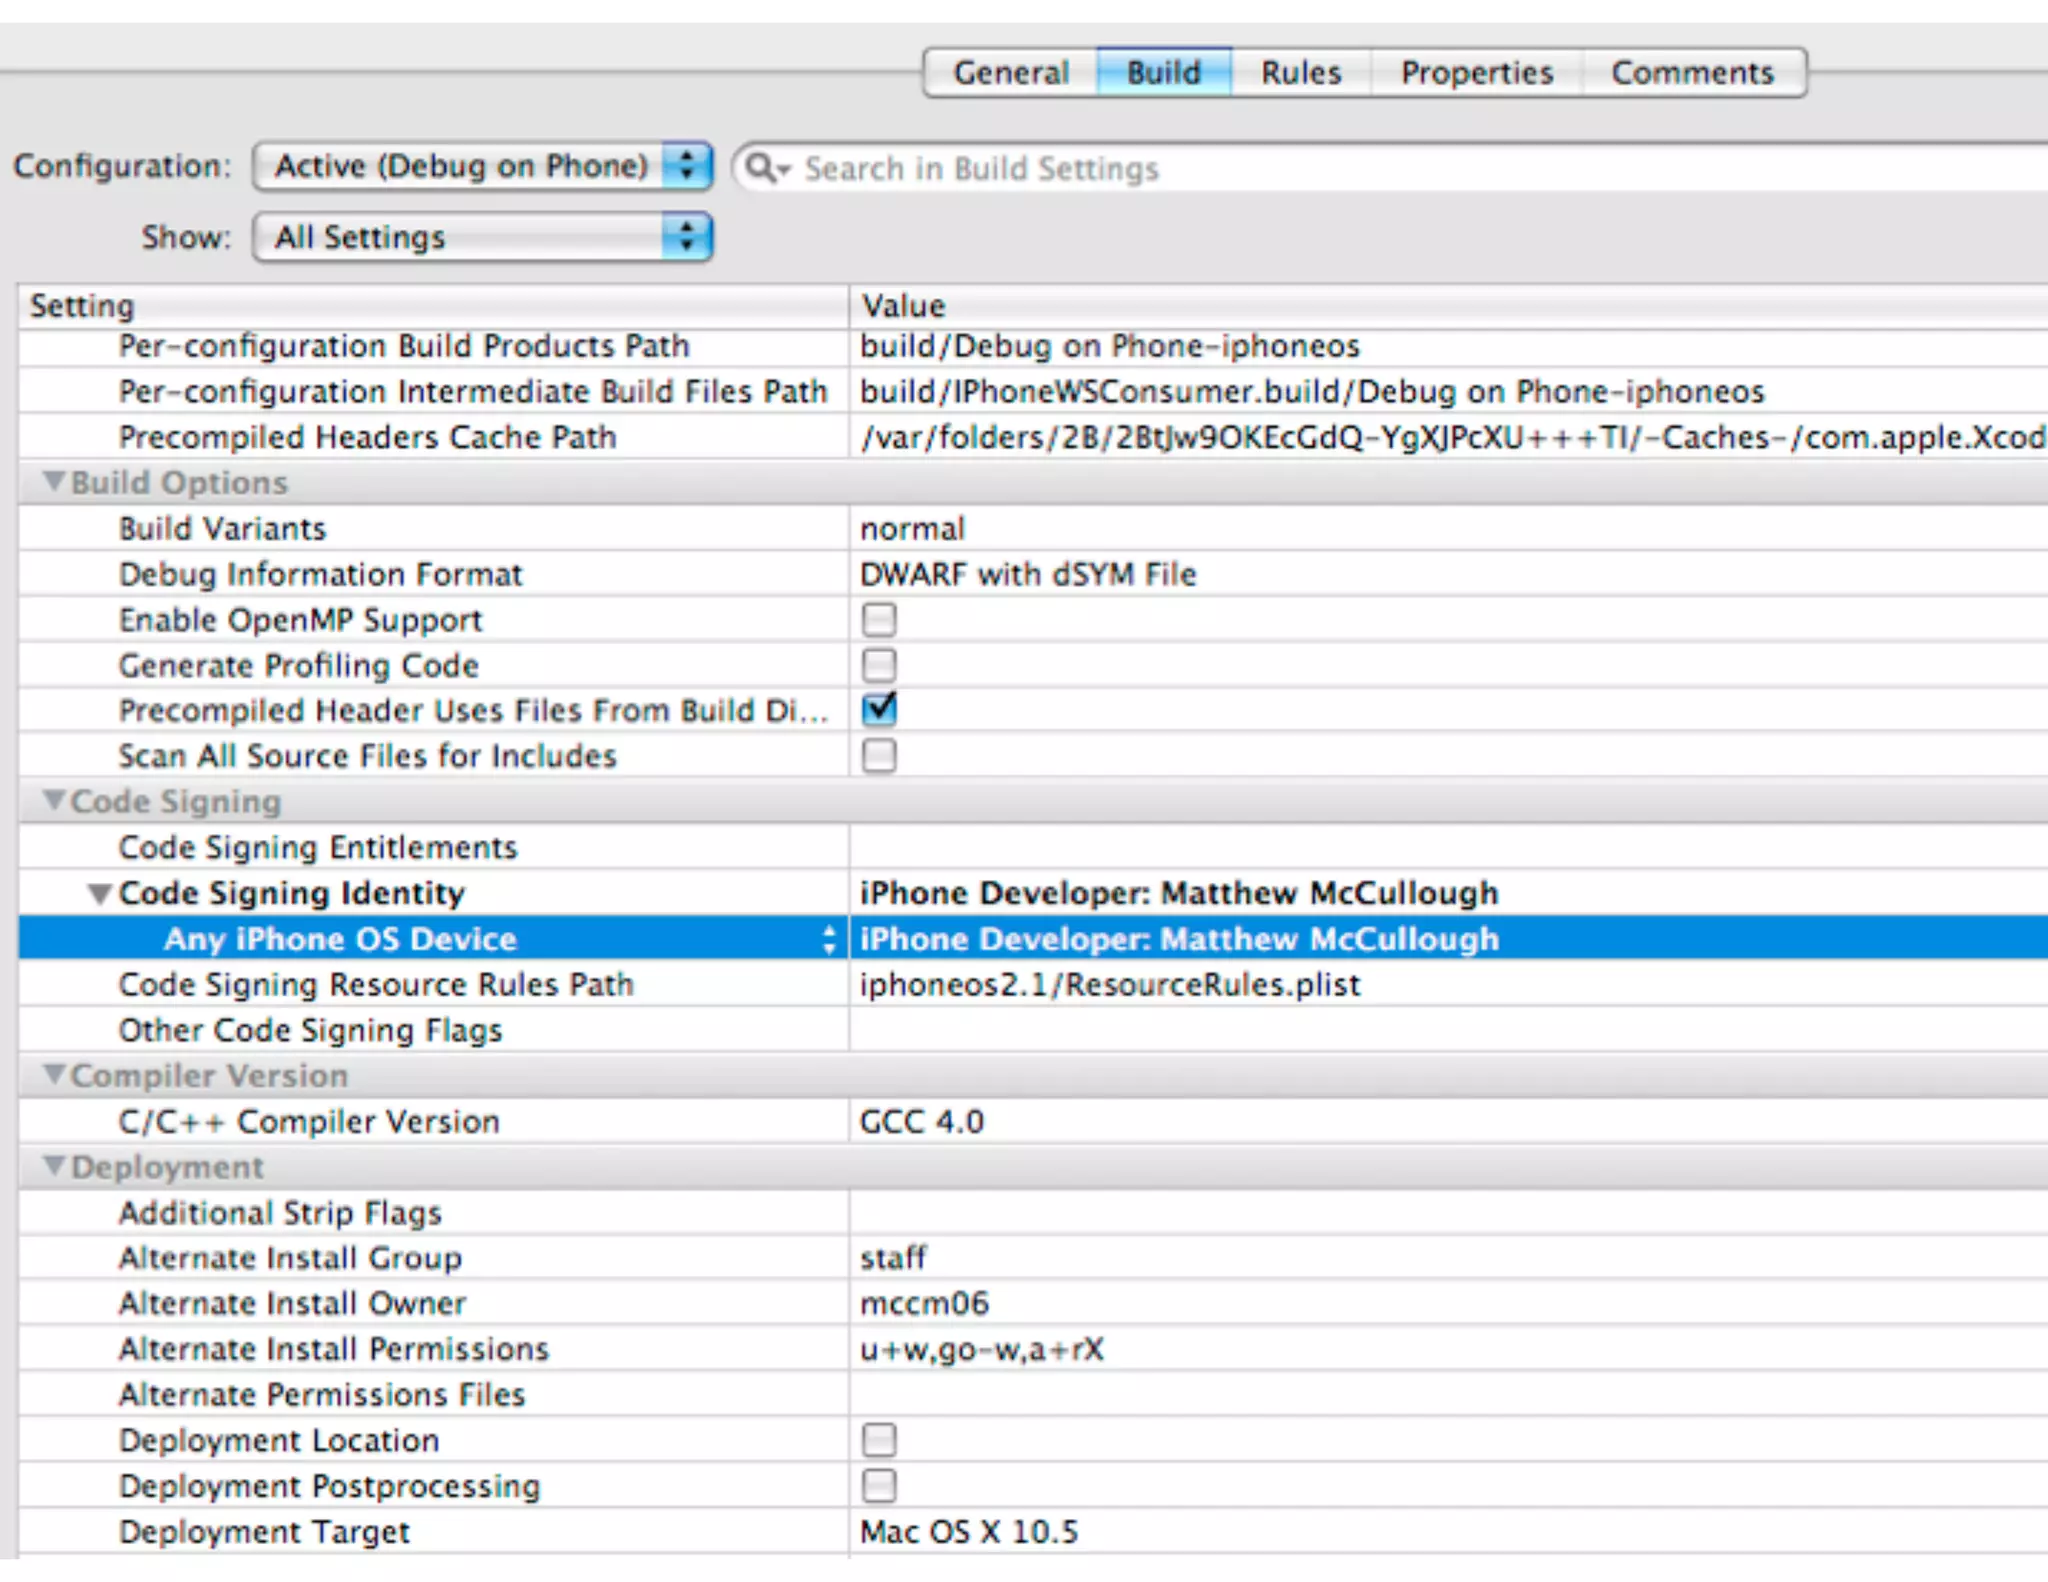This screenshot has height=1582, width=2048.
Task: Open the Show All Settings dropdown
Action: [482, 238]
